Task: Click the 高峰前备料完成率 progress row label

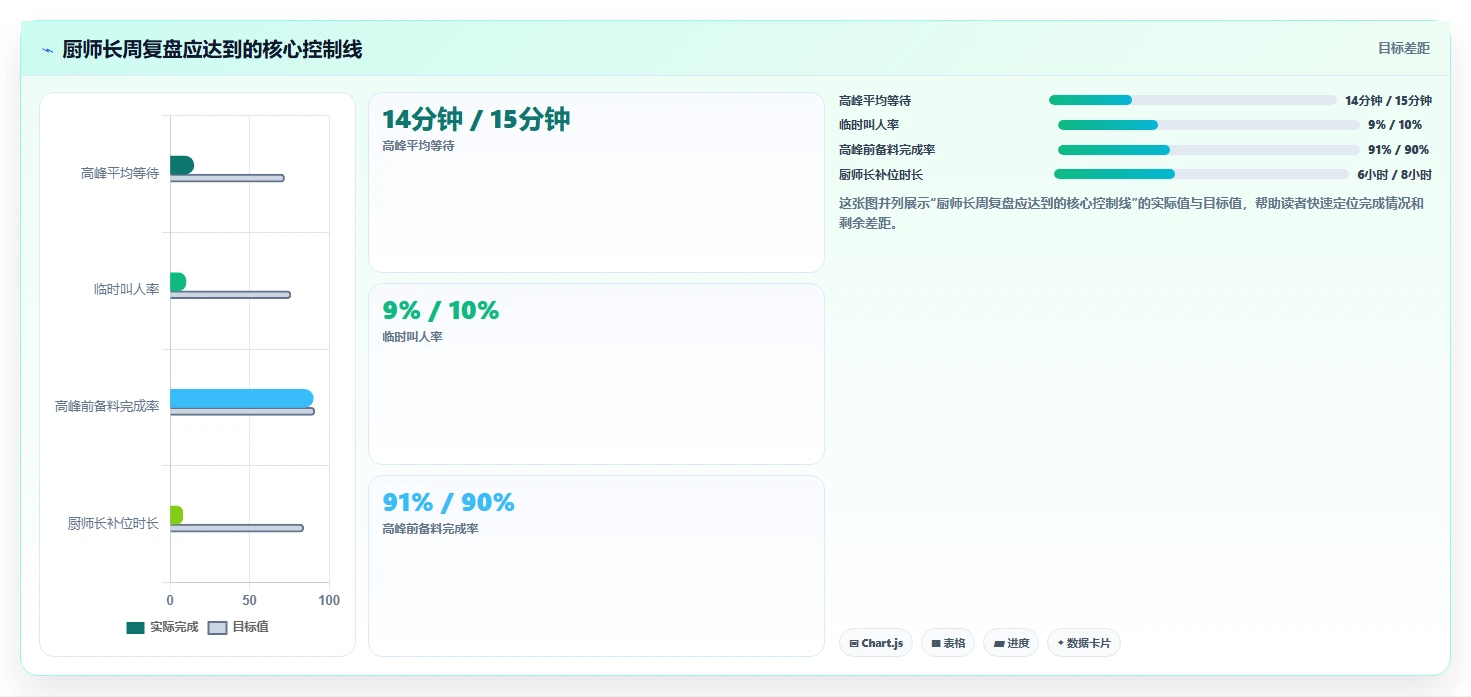Action: click(887, 150)
